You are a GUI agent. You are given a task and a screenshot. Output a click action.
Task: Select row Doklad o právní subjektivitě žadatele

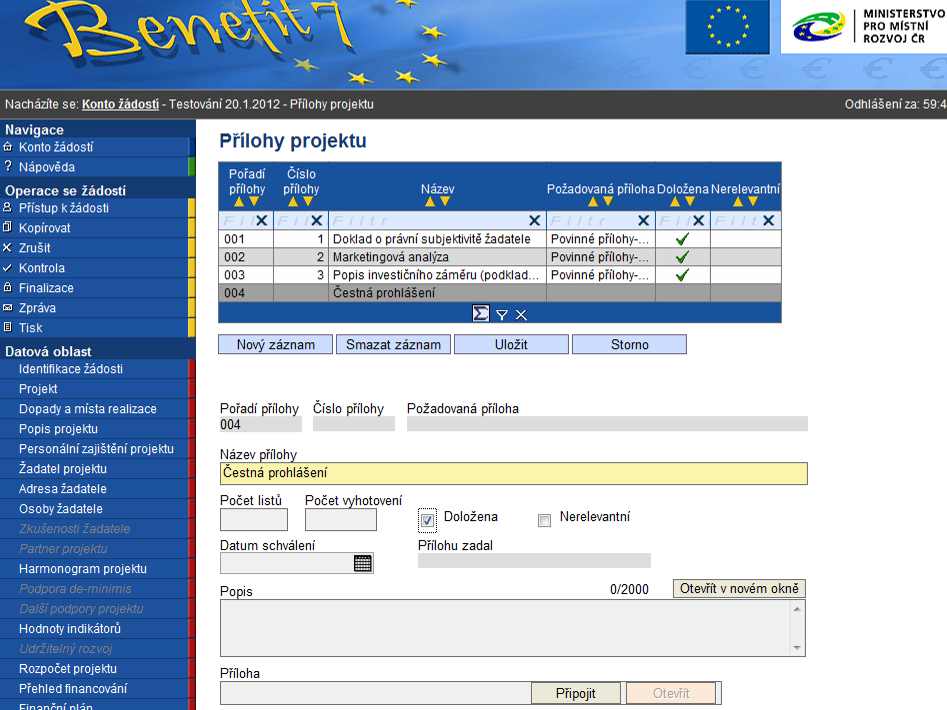(x=499, y=239)
